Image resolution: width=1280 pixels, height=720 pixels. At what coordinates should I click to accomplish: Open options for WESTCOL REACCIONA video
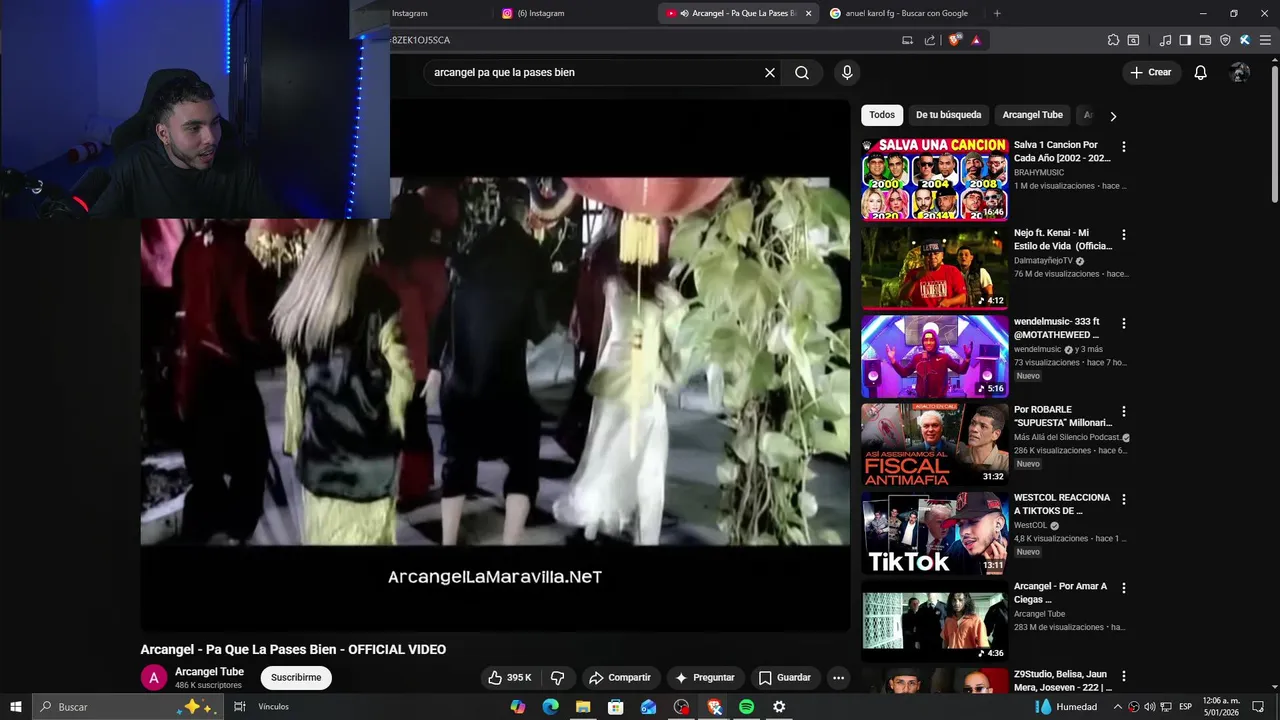point(1123,499)
